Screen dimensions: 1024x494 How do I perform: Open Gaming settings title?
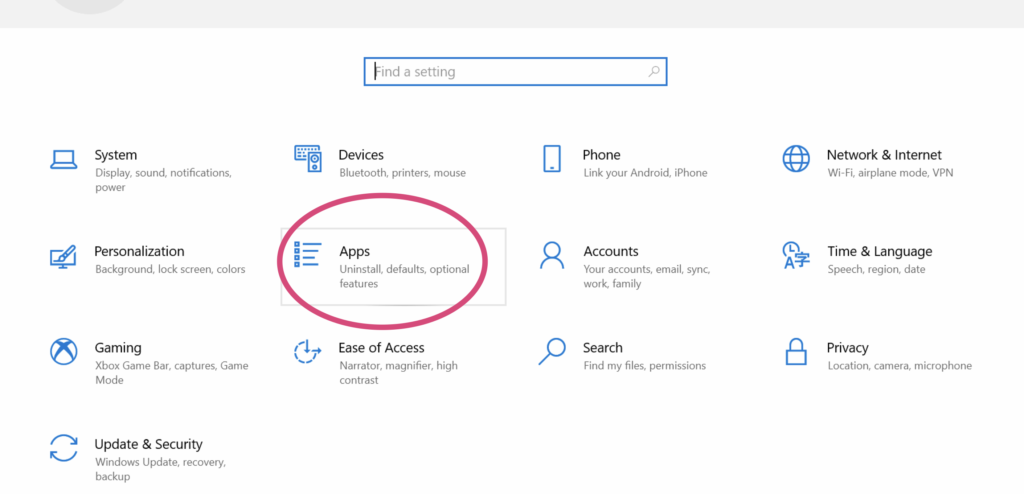click(x=118, y=348)
